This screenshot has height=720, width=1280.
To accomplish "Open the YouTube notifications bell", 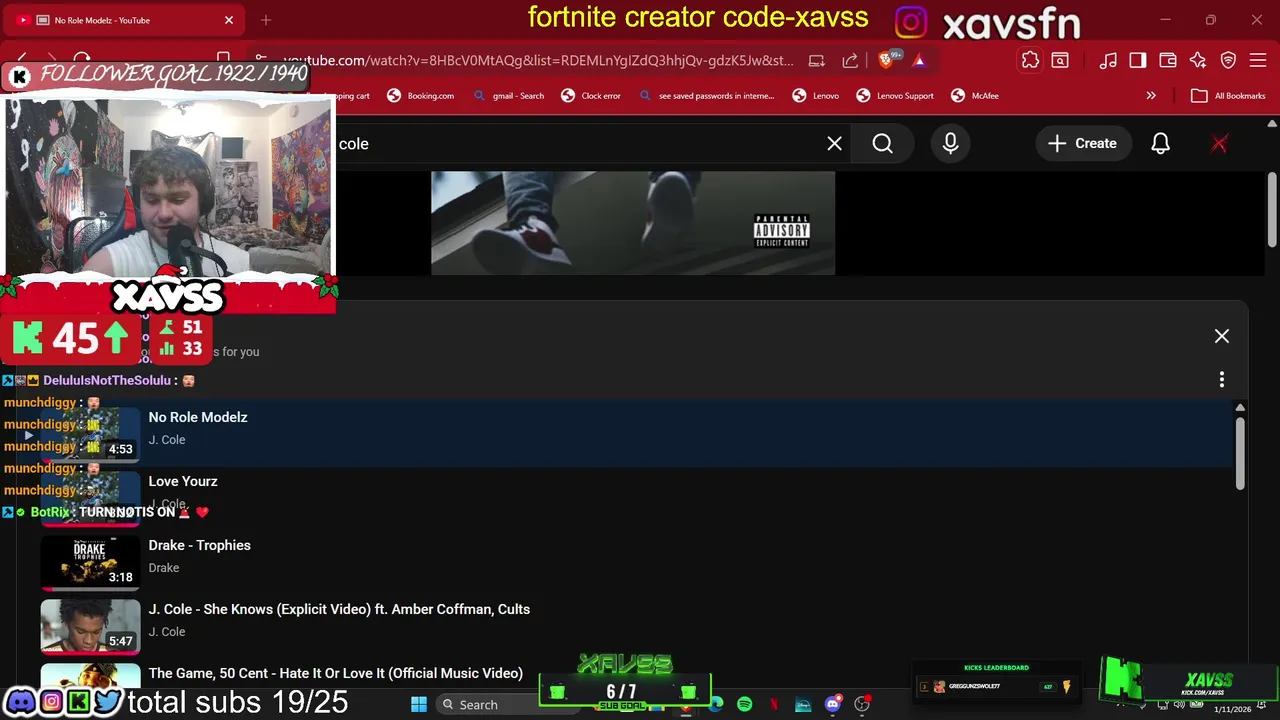I will (1160, 143).
